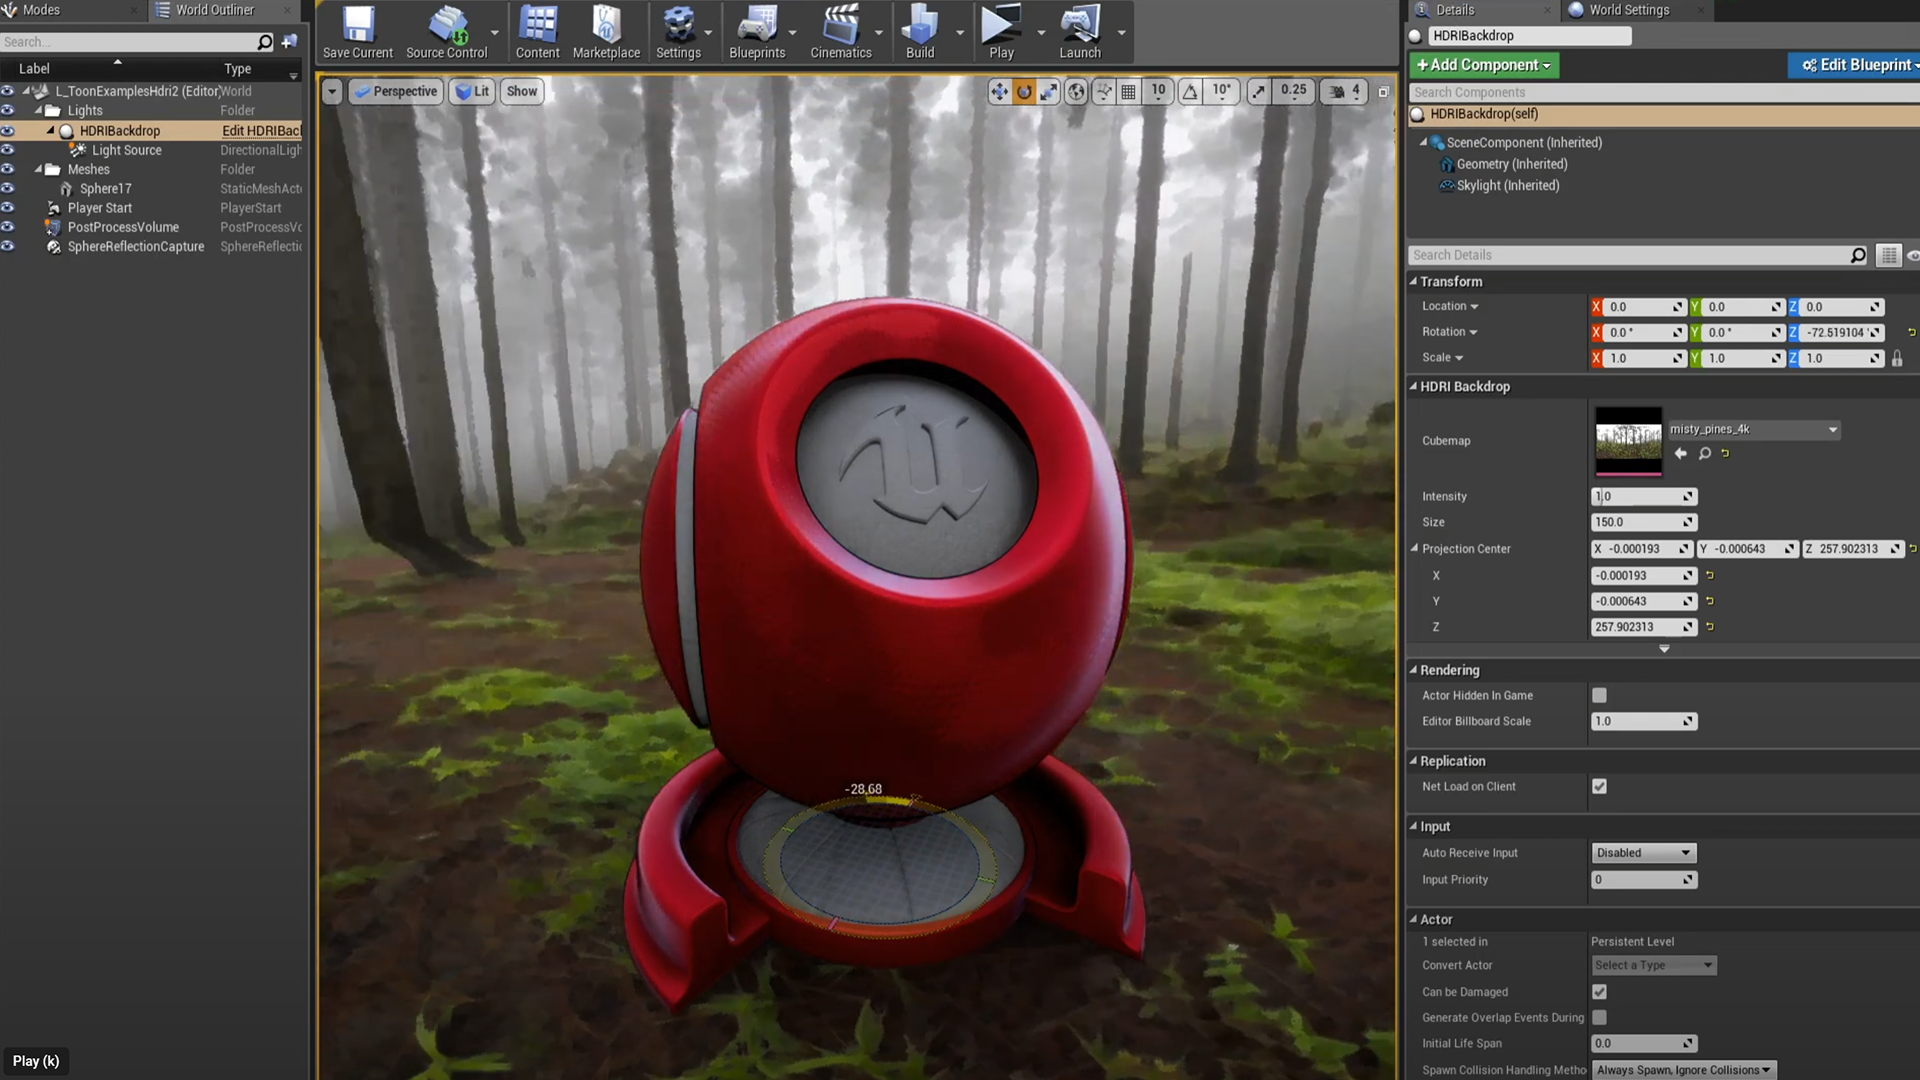Switch to the World Settings tab
Viewport: 1920px width, 1080px height.
[1628, 10]
